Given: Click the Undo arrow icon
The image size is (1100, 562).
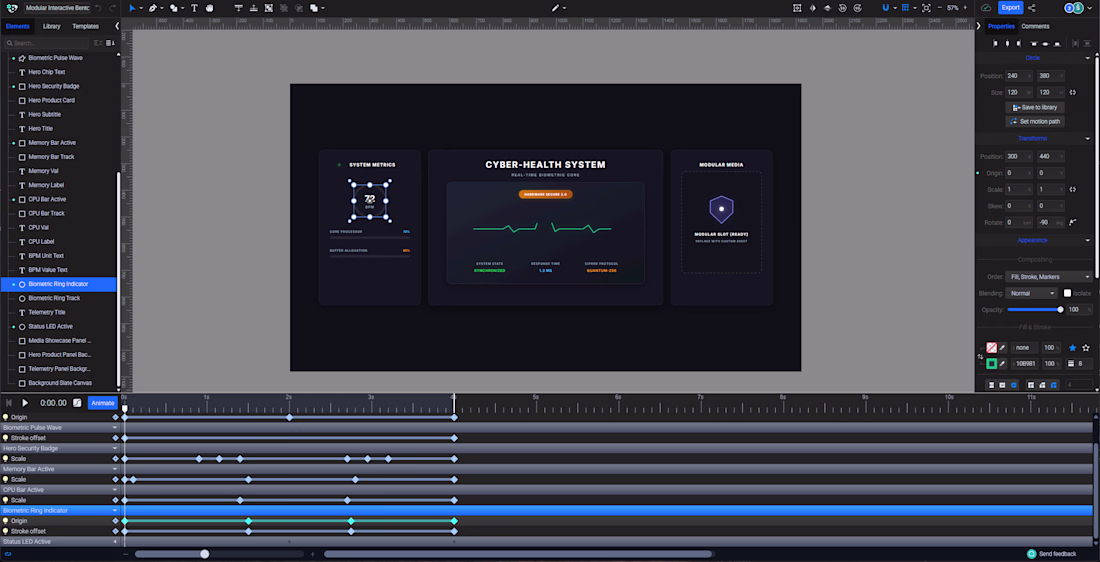Looking at the screenshot, I should [x=98, y=8].
